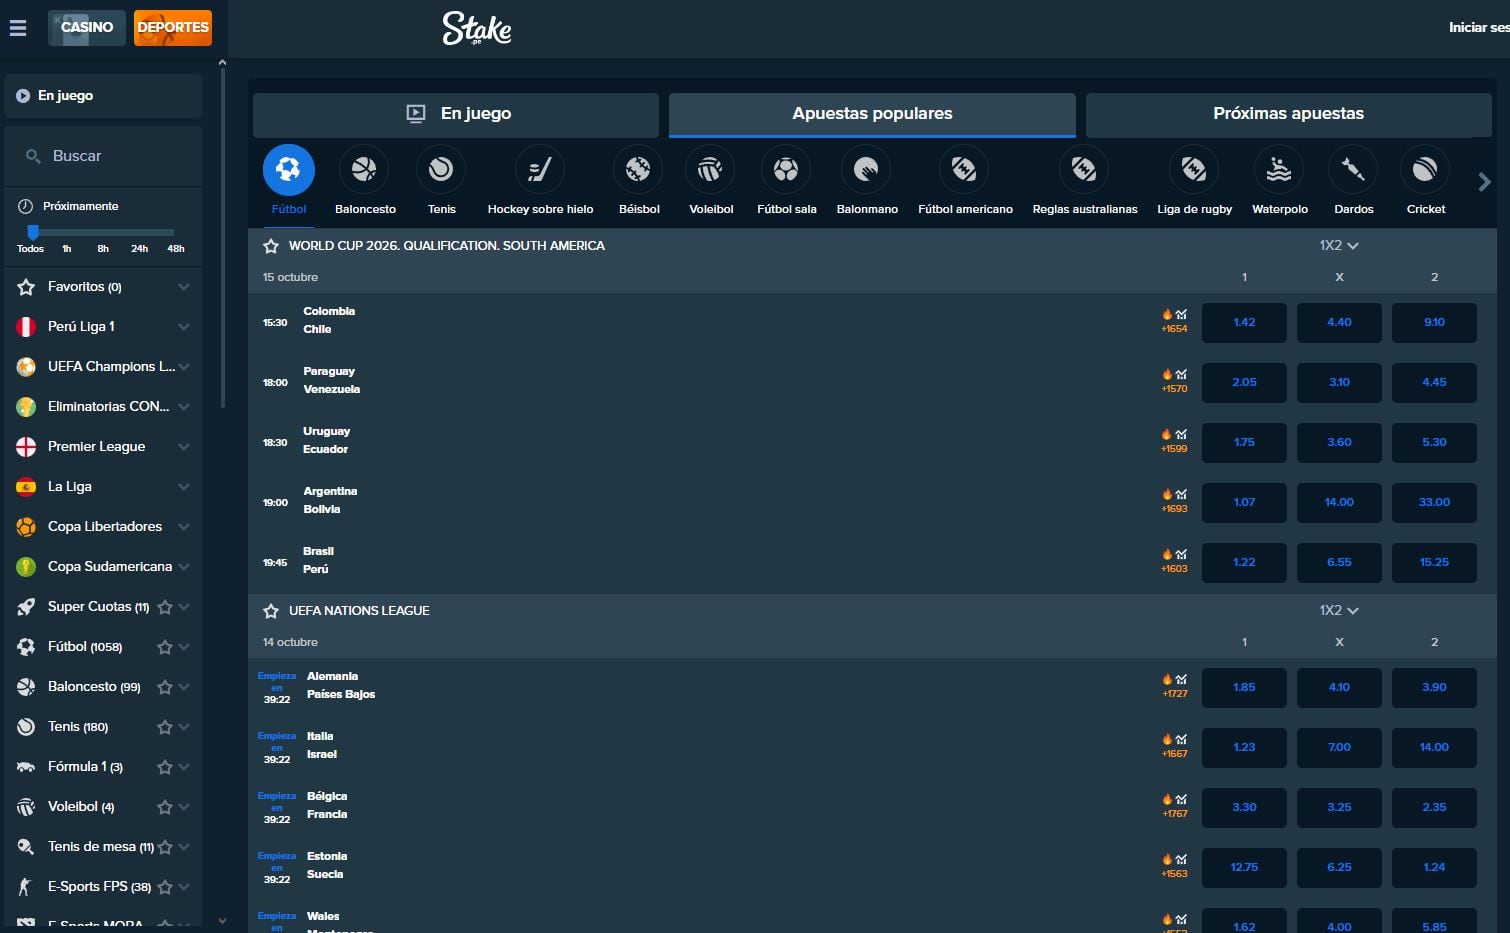
Task: Select the Tenis sport icon
Action: (x=441, y=170)
